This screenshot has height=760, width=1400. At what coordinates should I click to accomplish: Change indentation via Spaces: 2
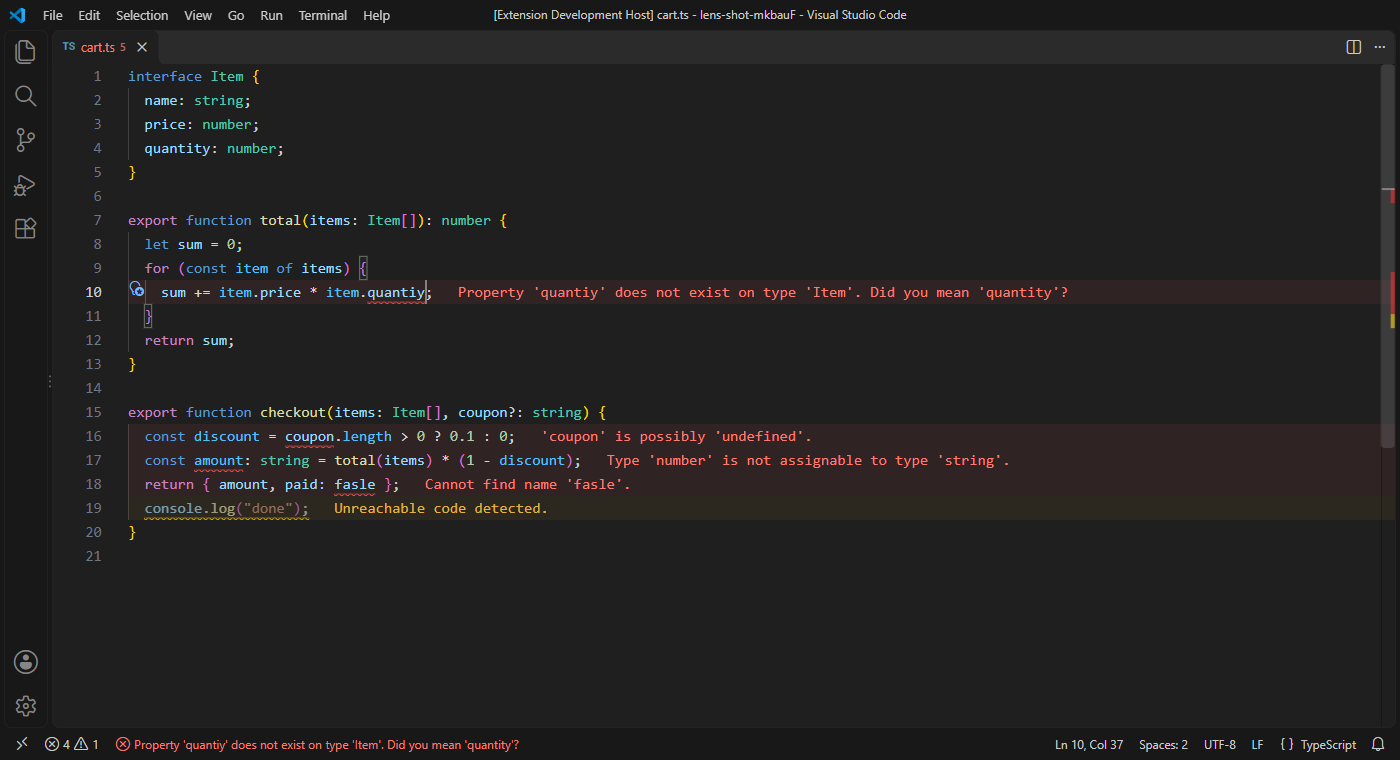[x=1163, y=745]
